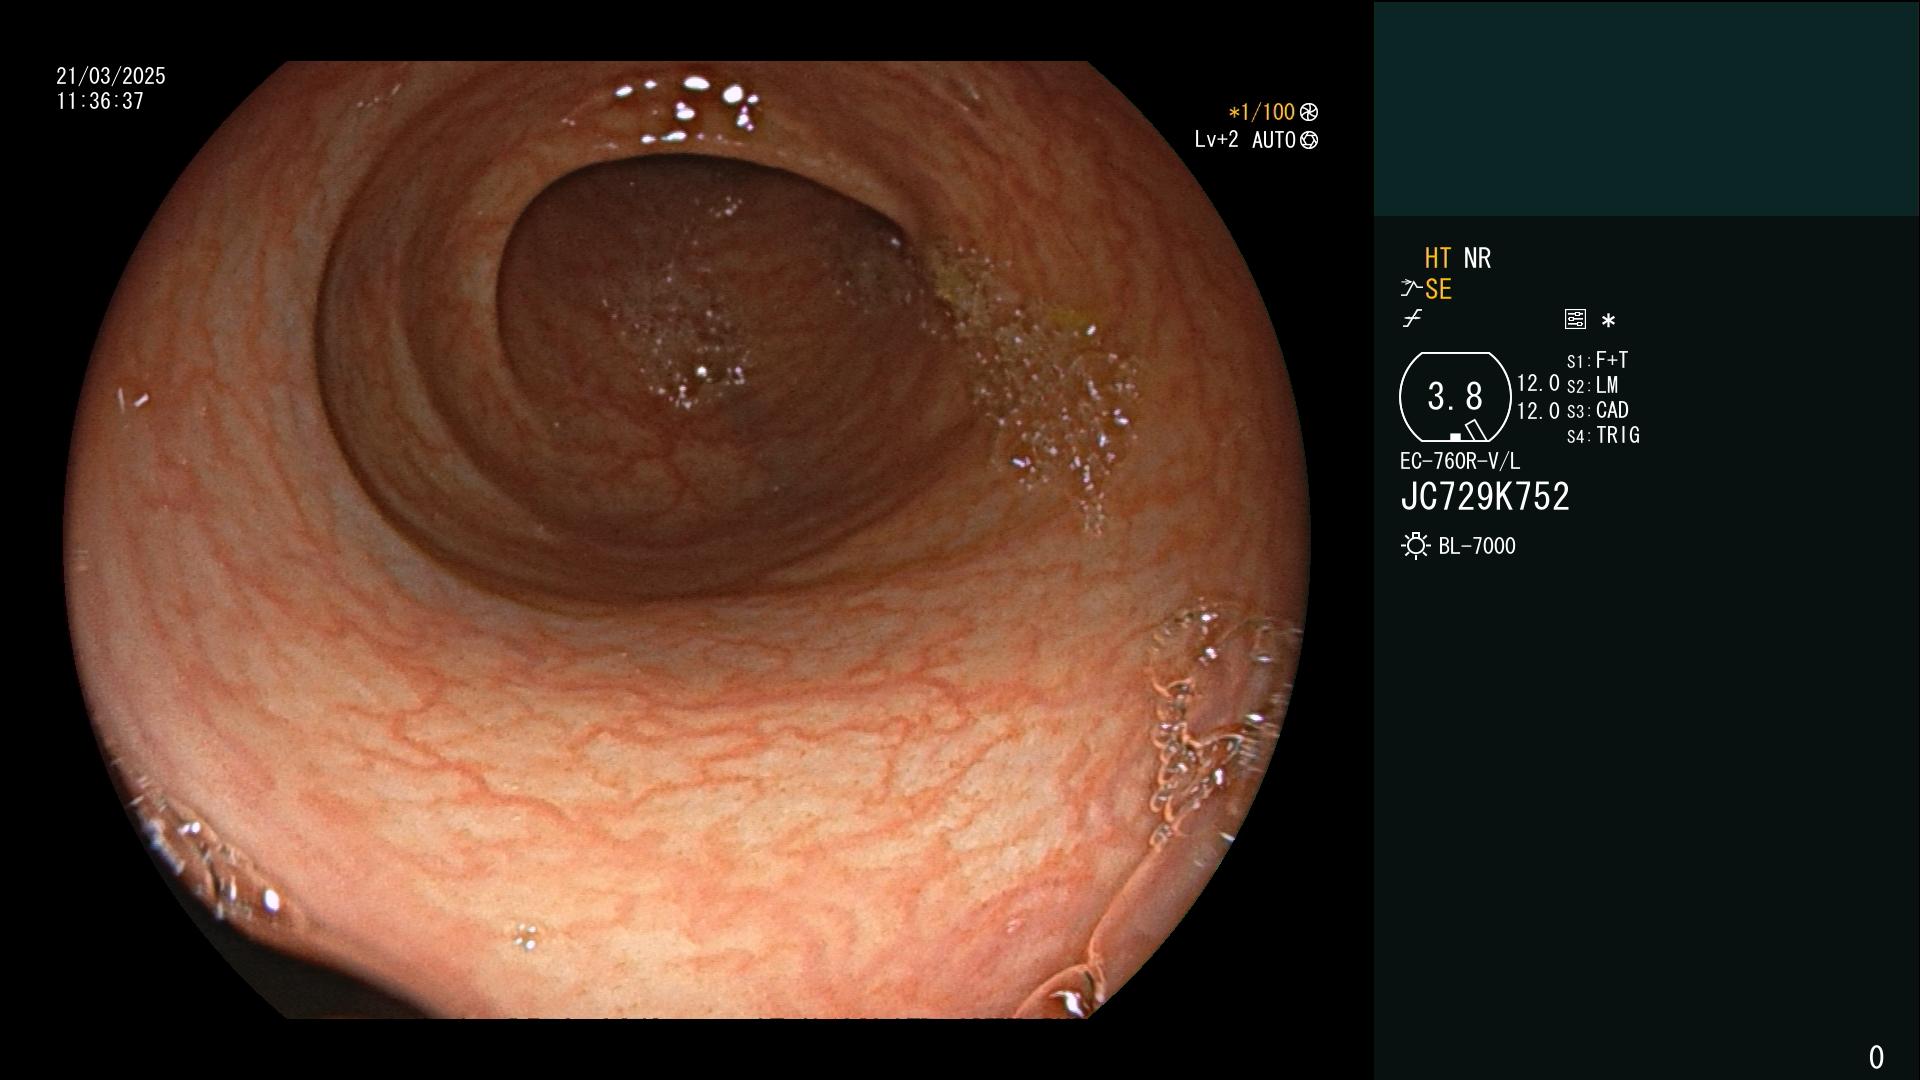This screenshot has height=1080, width=1920.
Task: Click the sliders settings icon
Action: click(x=1575, y=319)
